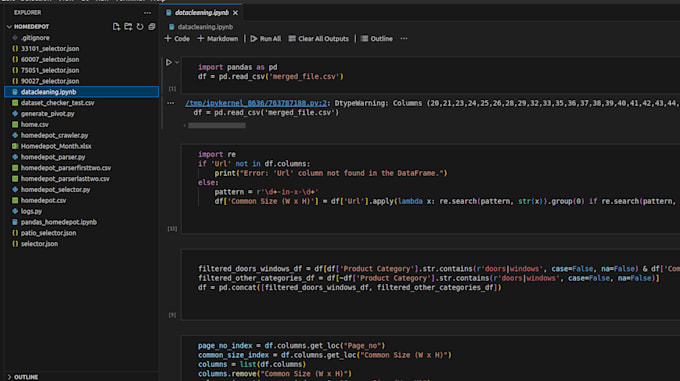This screenshot has height=381, width=680.
Task: Click the /tmp/ipykernel file link in output
Action: click(x=256, y=103)
